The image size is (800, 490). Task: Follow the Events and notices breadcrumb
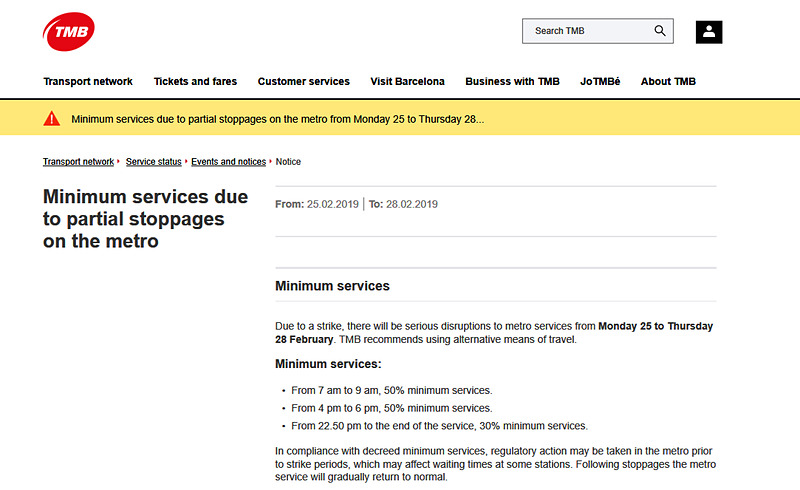click(x=229, y=162)
